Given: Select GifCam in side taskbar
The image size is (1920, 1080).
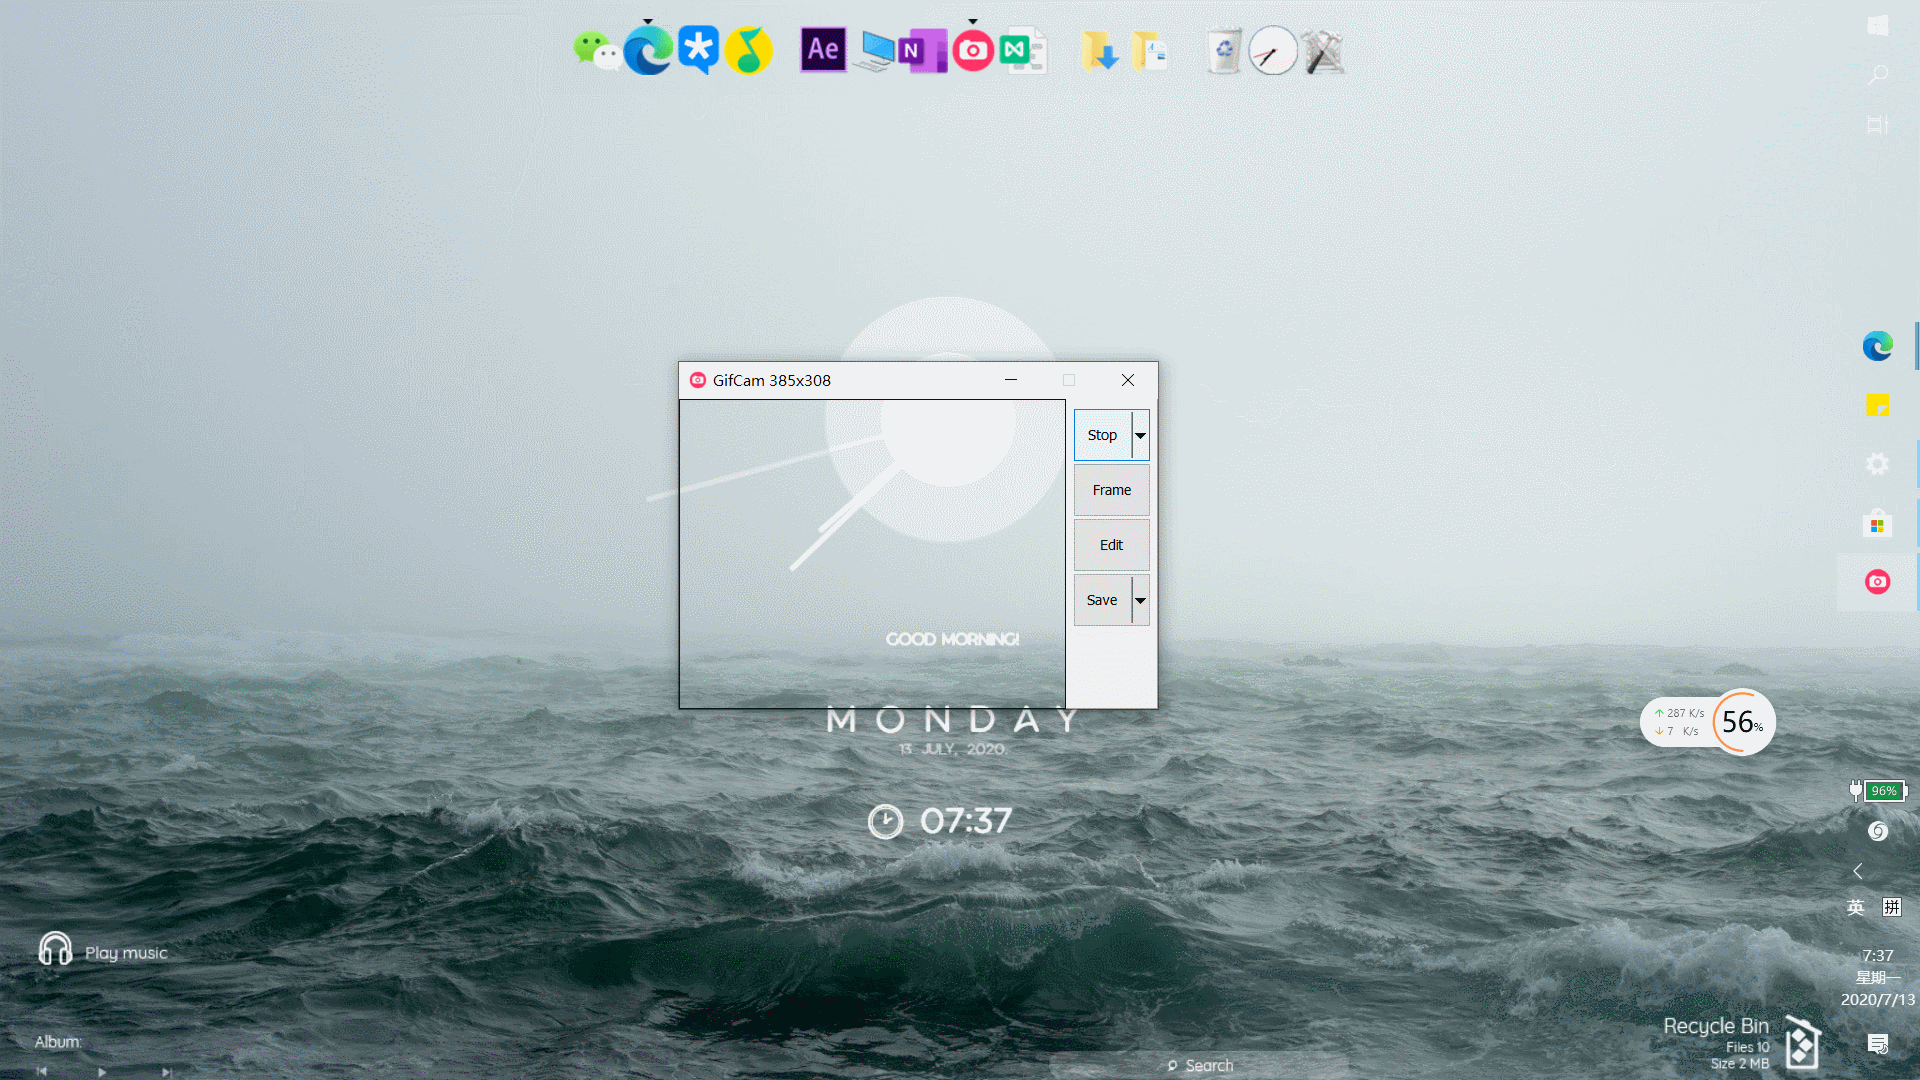Looking at the screenshot, I should (1878, 582).
